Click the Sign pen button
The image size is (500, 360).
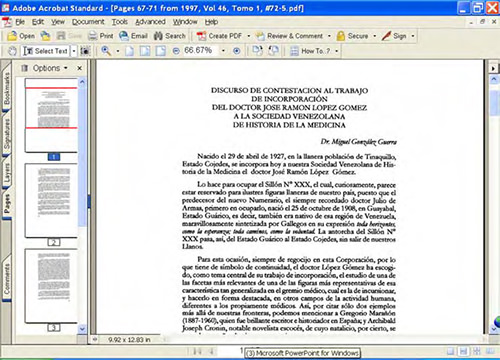pos(395,36)
